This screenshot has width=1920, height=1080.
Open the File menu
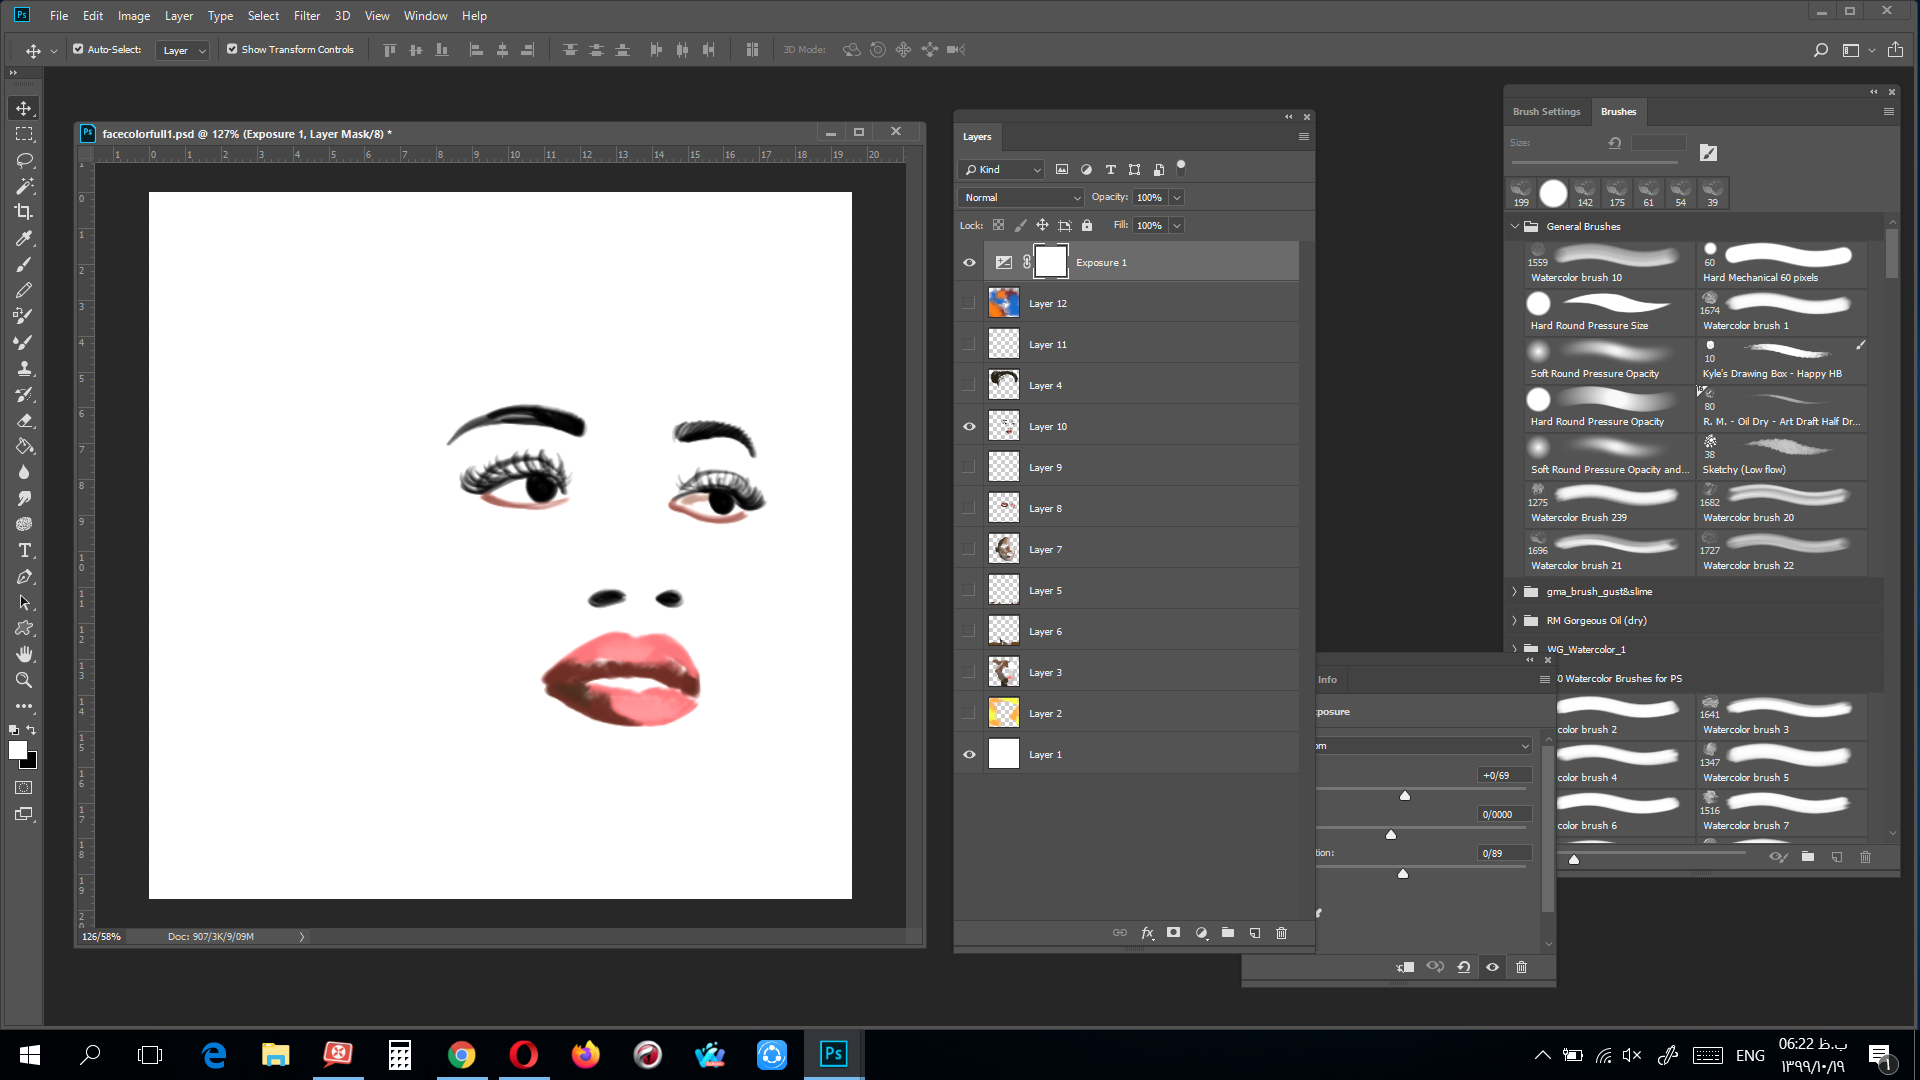point(59,16)
